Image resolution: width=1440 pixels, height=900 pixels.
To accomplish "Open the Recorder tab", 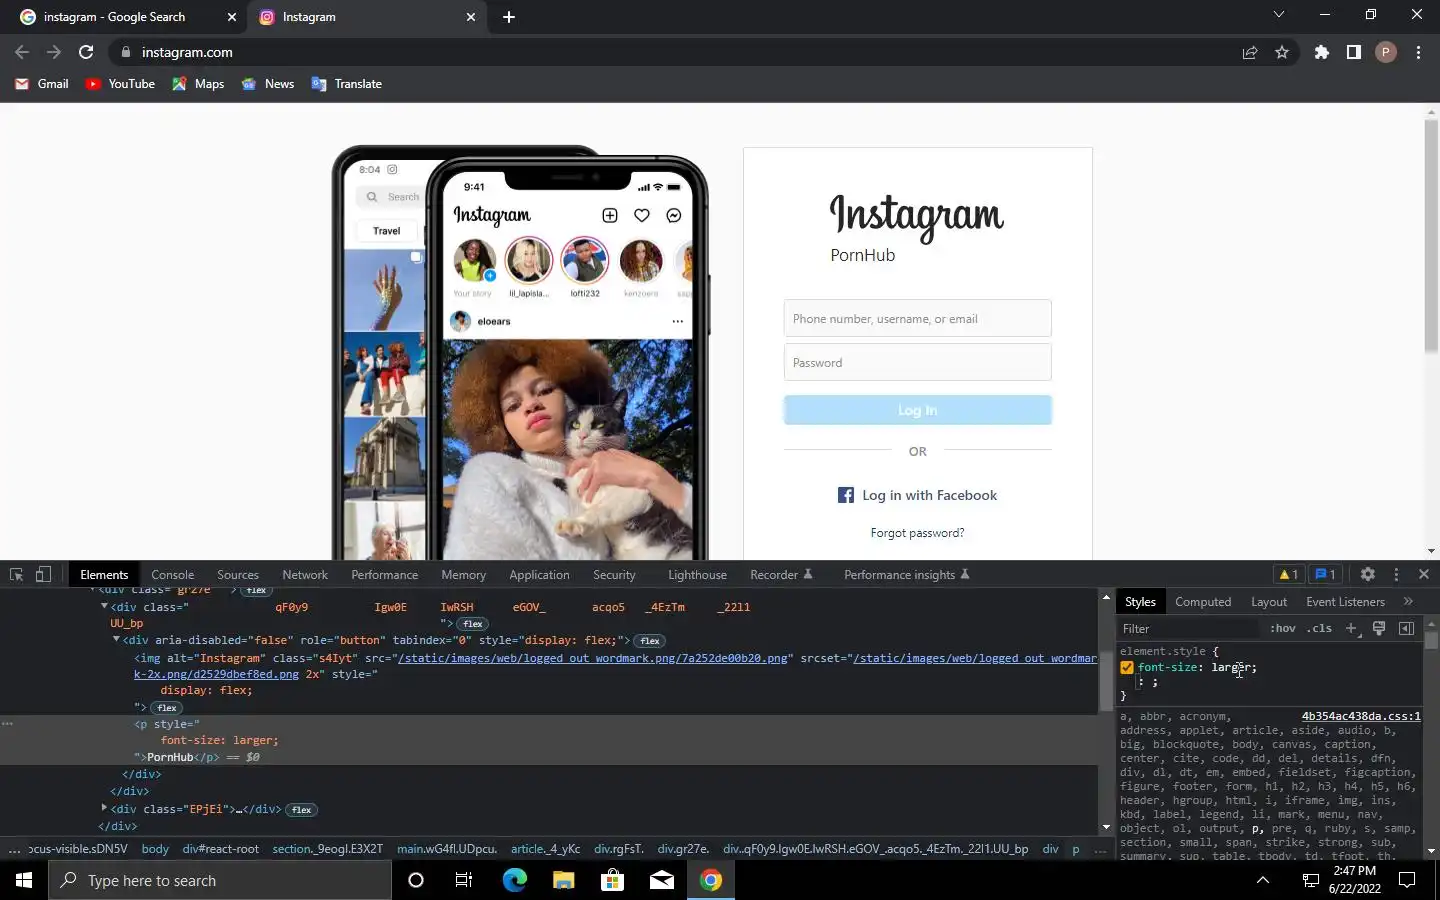I will 781,574.
